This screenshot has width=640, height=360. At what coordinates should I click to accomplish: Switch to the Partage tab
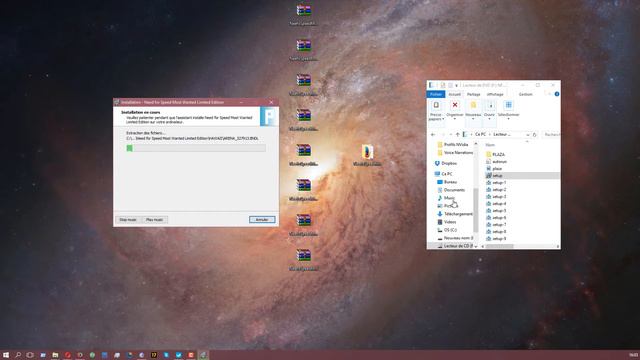[473, 94]
